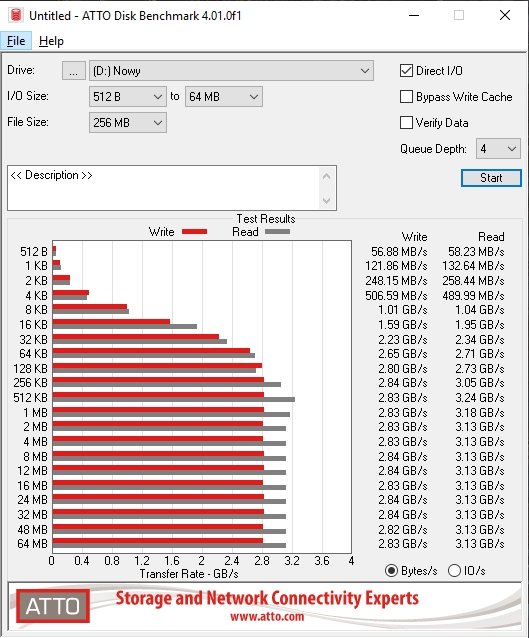Click the ATTO Disk Benchmark title bar icon
529x638 pixels.
coord(15,15)
